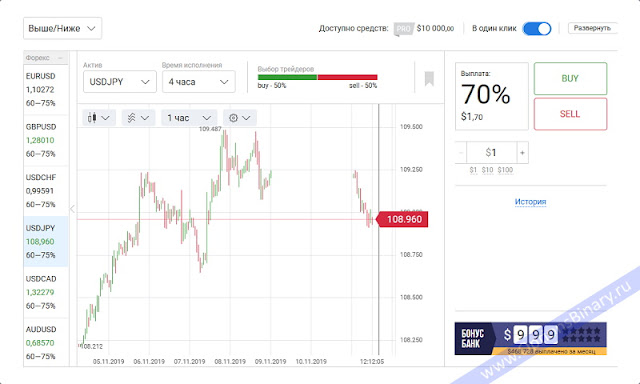640x384 pixels.
Task: Select AUDUSD in the asset list
Action: click(46, 342)
